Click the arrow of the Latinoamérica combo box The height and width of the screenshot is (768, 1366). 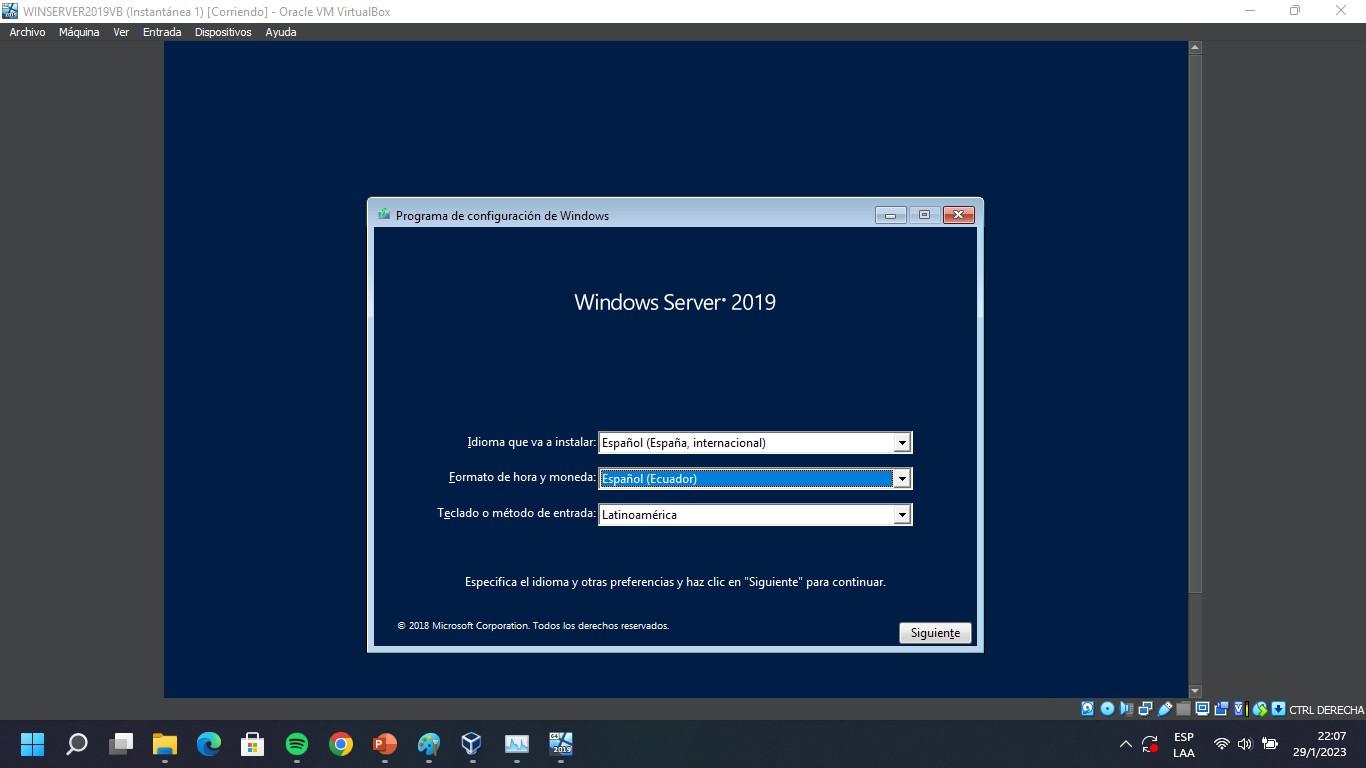pyautogui.click(x=902, y=514)
